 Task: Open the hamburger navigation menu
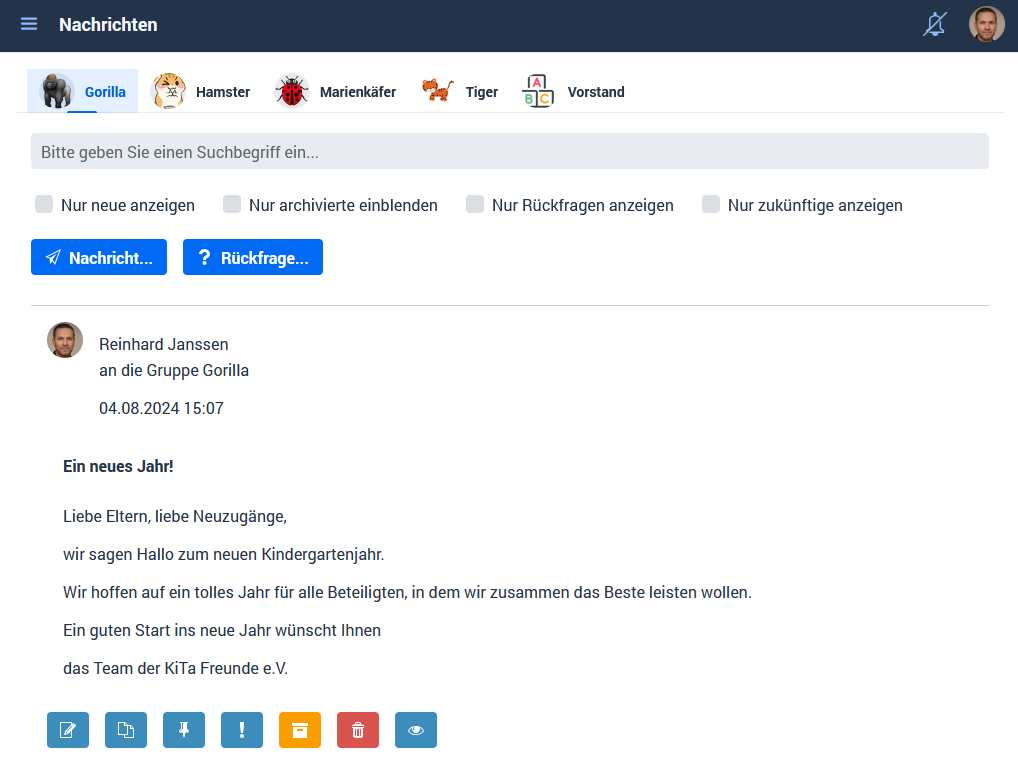(x=29, y=24)
